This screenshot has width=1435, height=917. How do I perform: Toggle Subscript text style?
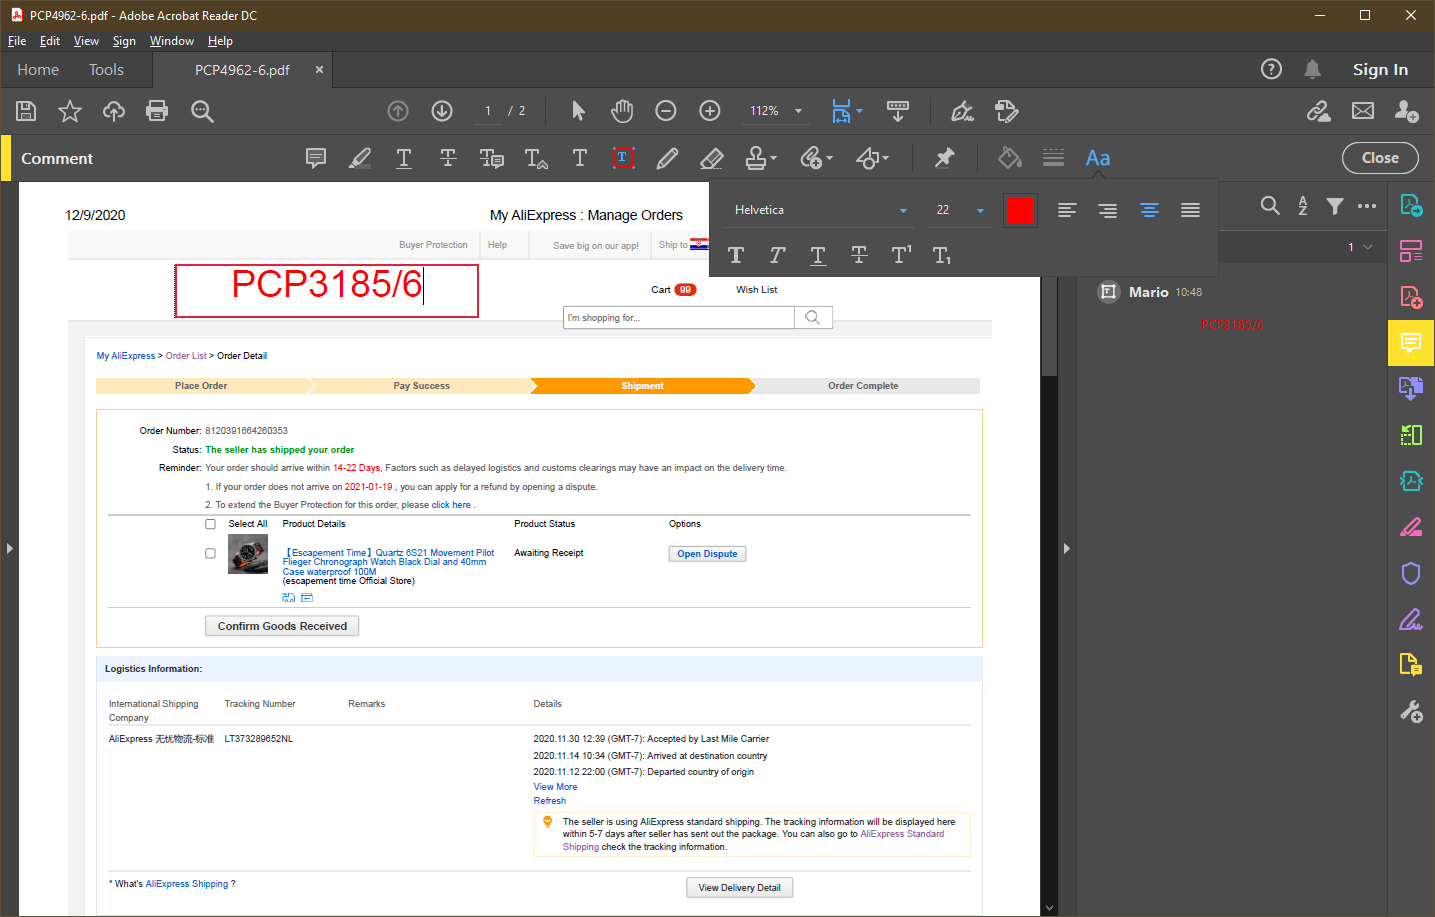click(942, 255)
